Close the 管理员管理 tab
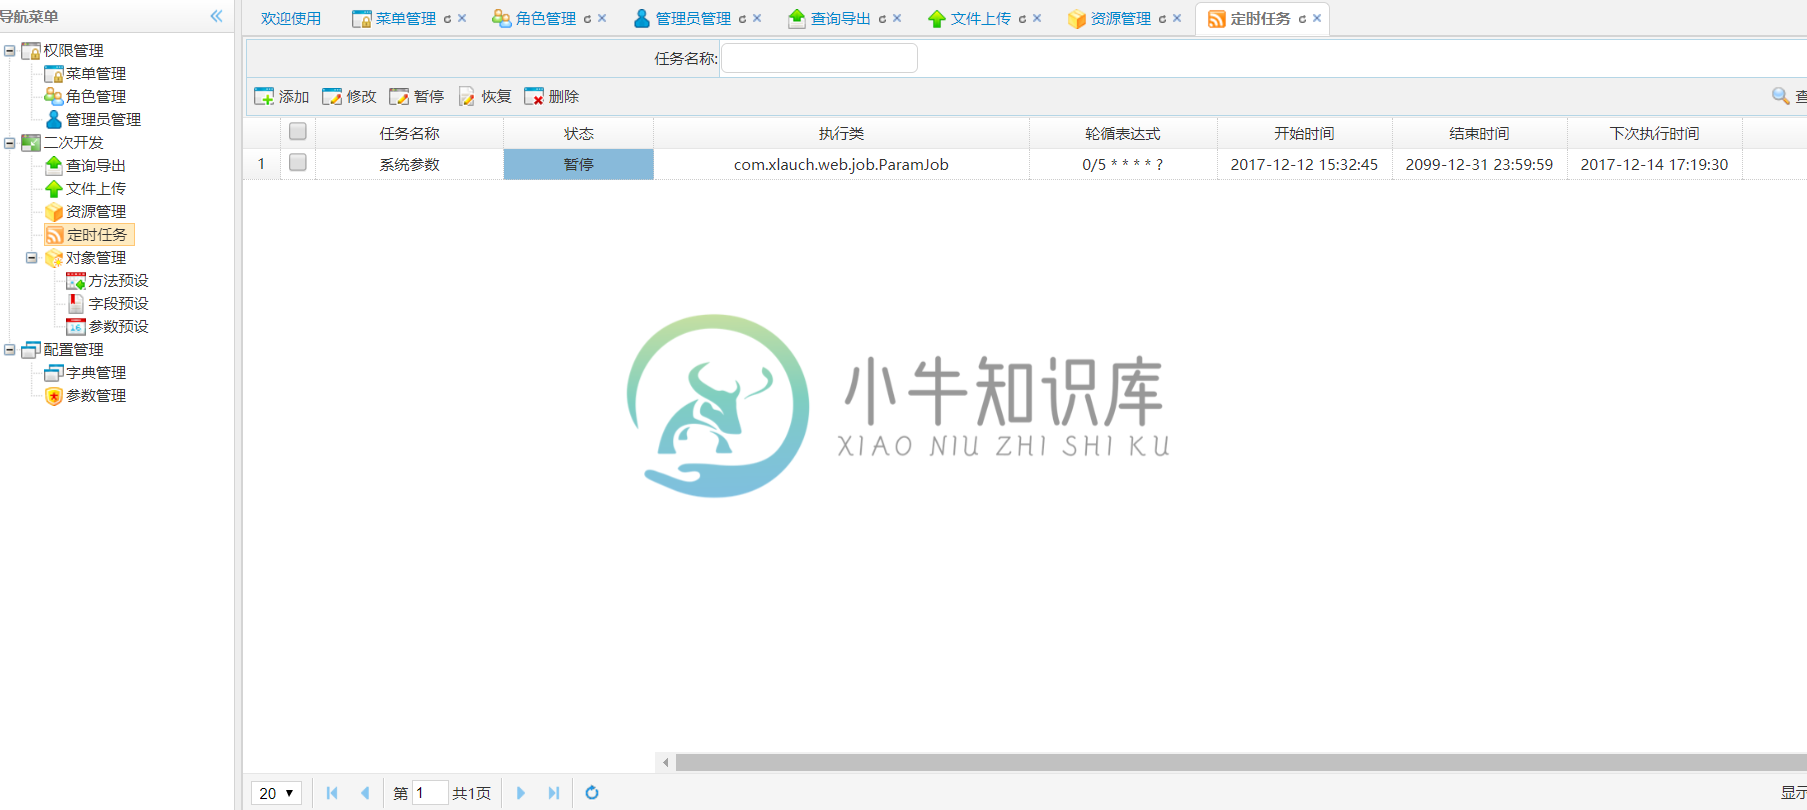Image resolution: width=1807 pixels, height=810 pixels. 757,19
